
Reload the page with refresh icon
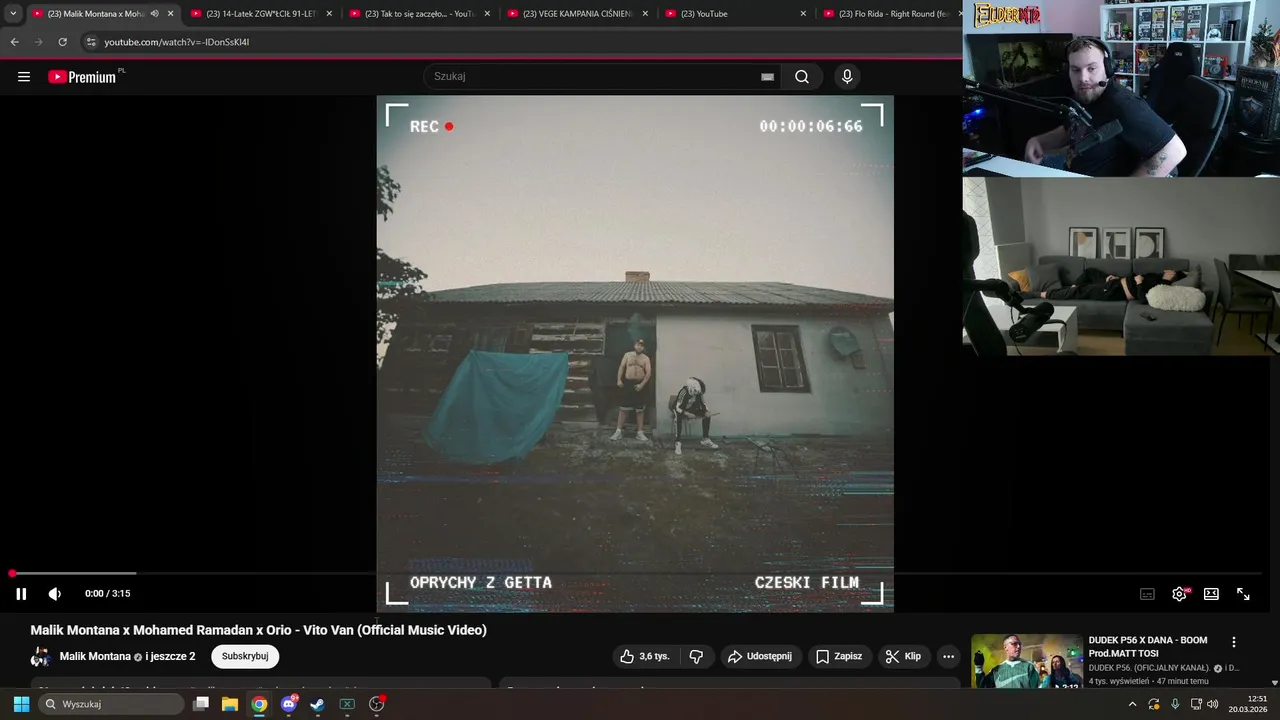[x=62, y=42]
